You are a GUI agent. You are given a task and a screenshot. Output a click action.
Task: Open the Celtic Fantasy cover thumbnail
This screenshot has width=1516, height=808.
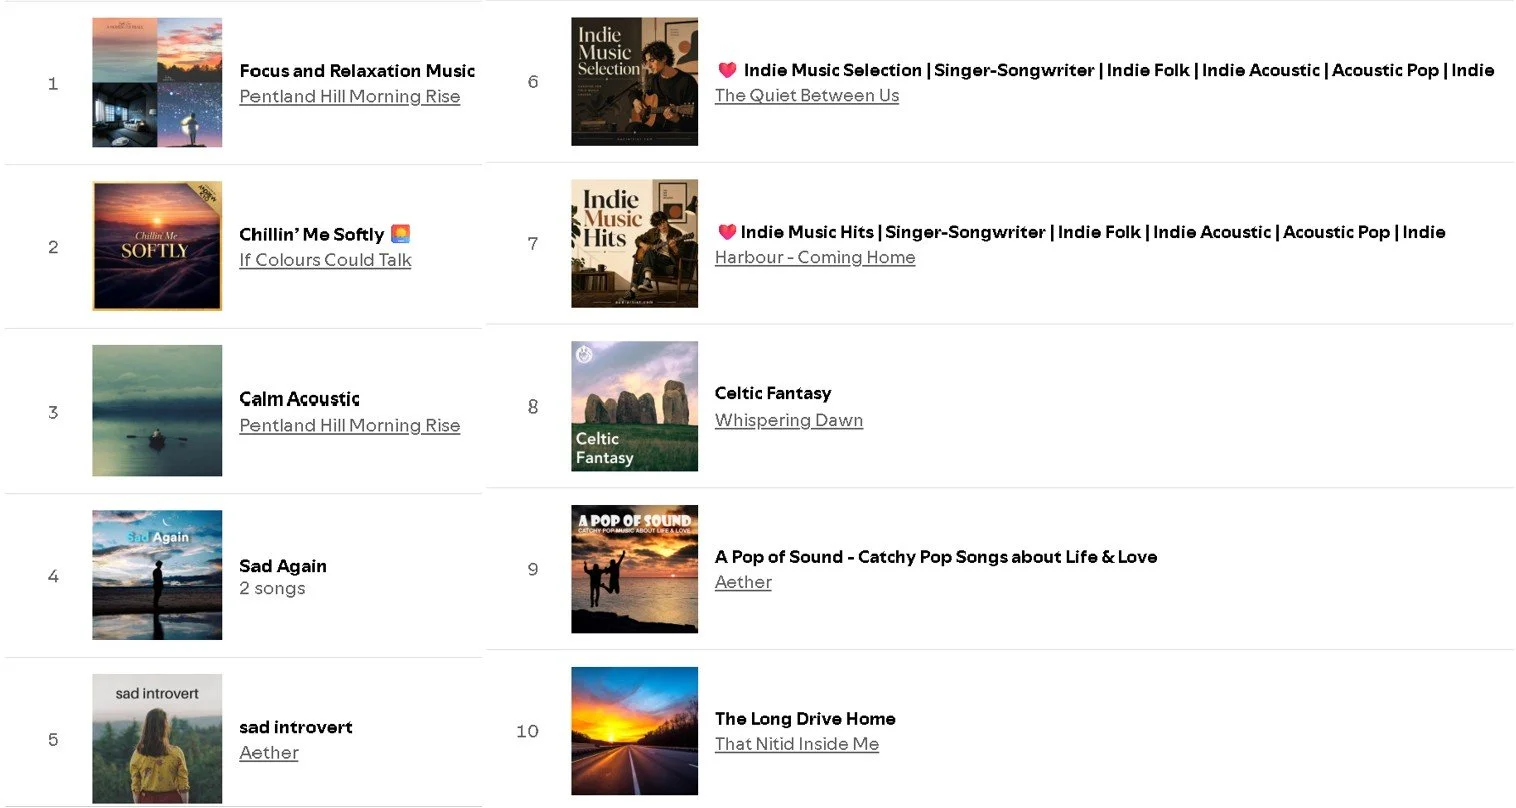[x=634, y=406]
